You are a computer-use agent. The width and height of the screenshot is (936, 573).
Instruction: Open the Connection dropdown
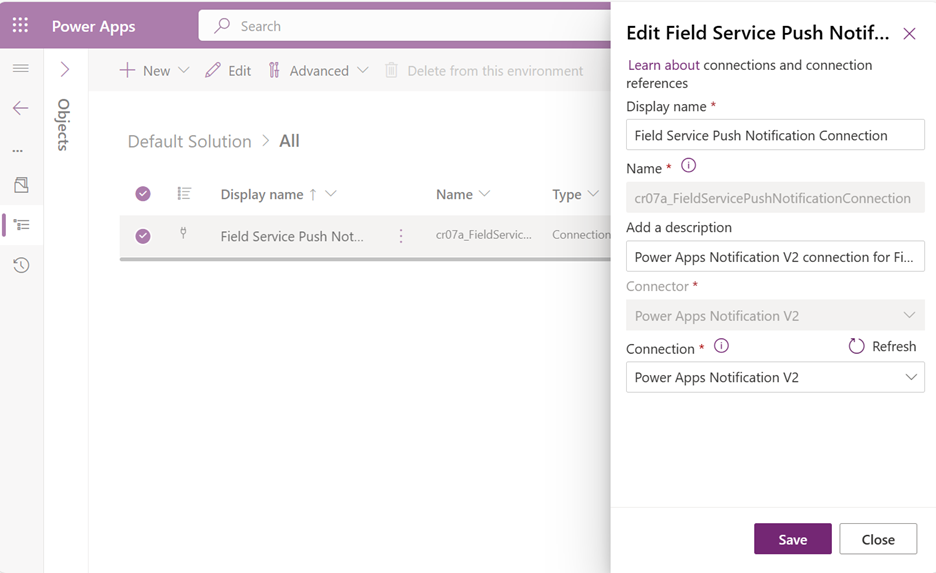coord(775,377)
